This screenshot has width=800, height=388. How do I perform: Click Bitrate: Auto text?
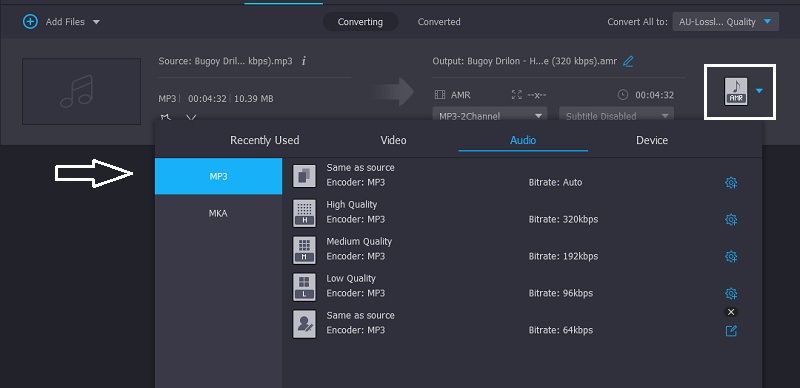click(555, 182)
